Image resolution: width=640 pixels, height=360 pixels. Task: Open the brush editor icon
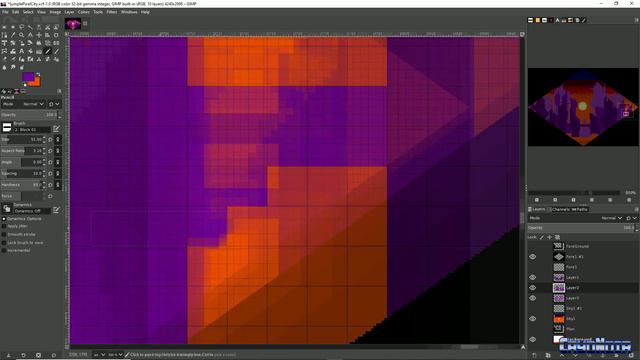[56, 128]
